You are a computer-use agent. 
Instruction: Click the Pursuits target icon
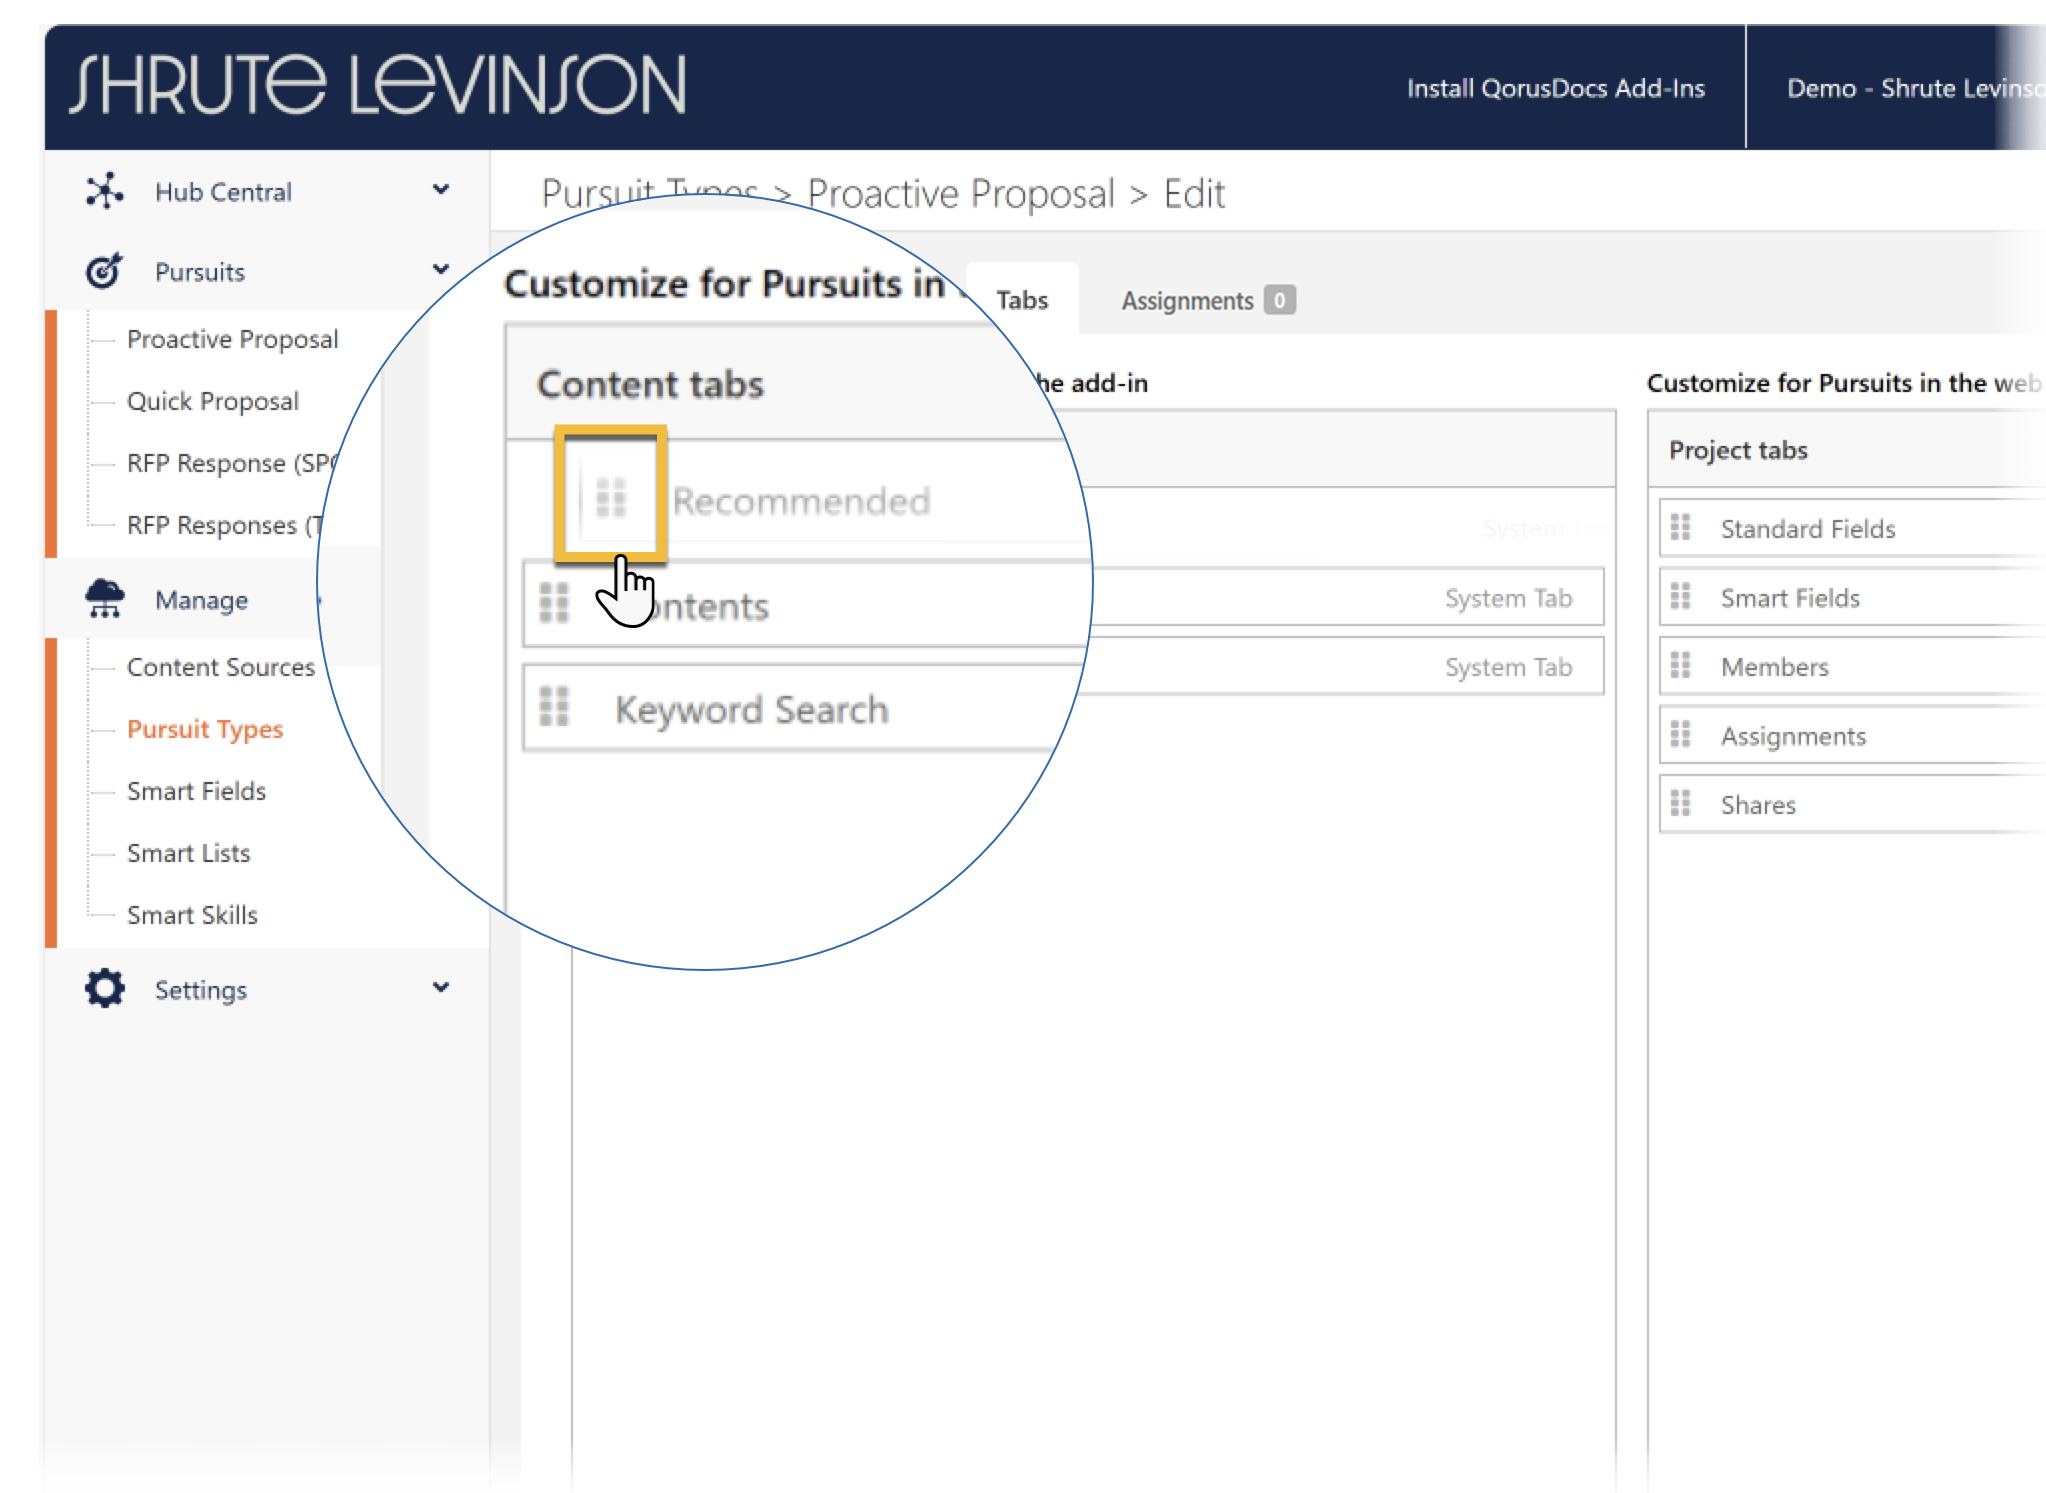coord(104,271)
